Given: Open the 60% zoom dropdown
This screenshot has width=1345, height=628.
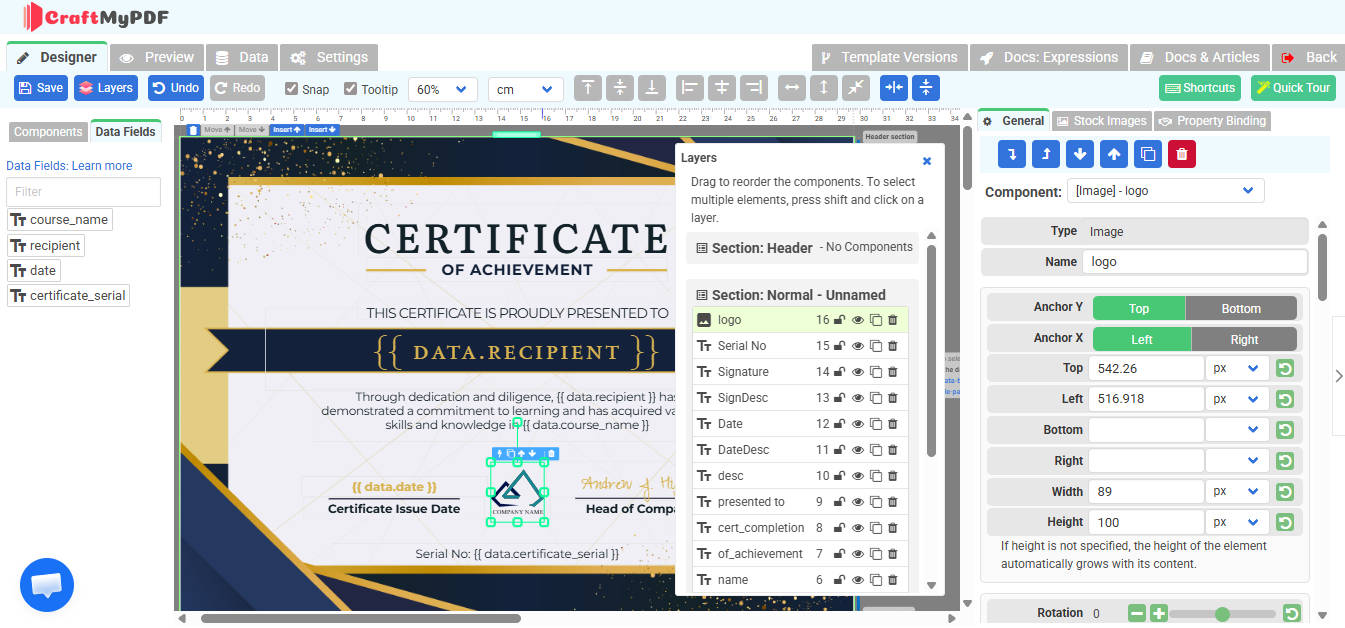Looking at the screenshot, I should [442, 89].
